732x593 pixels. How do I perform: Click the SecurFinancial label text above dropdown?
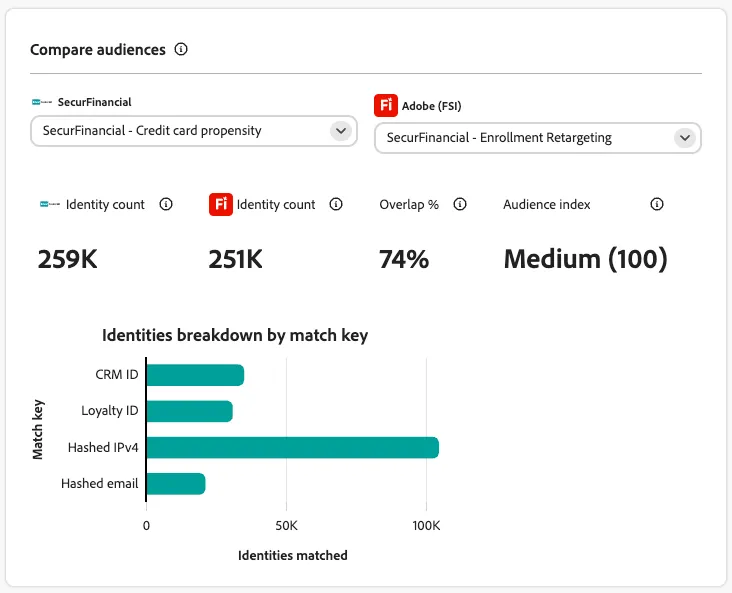pos(94,102)
